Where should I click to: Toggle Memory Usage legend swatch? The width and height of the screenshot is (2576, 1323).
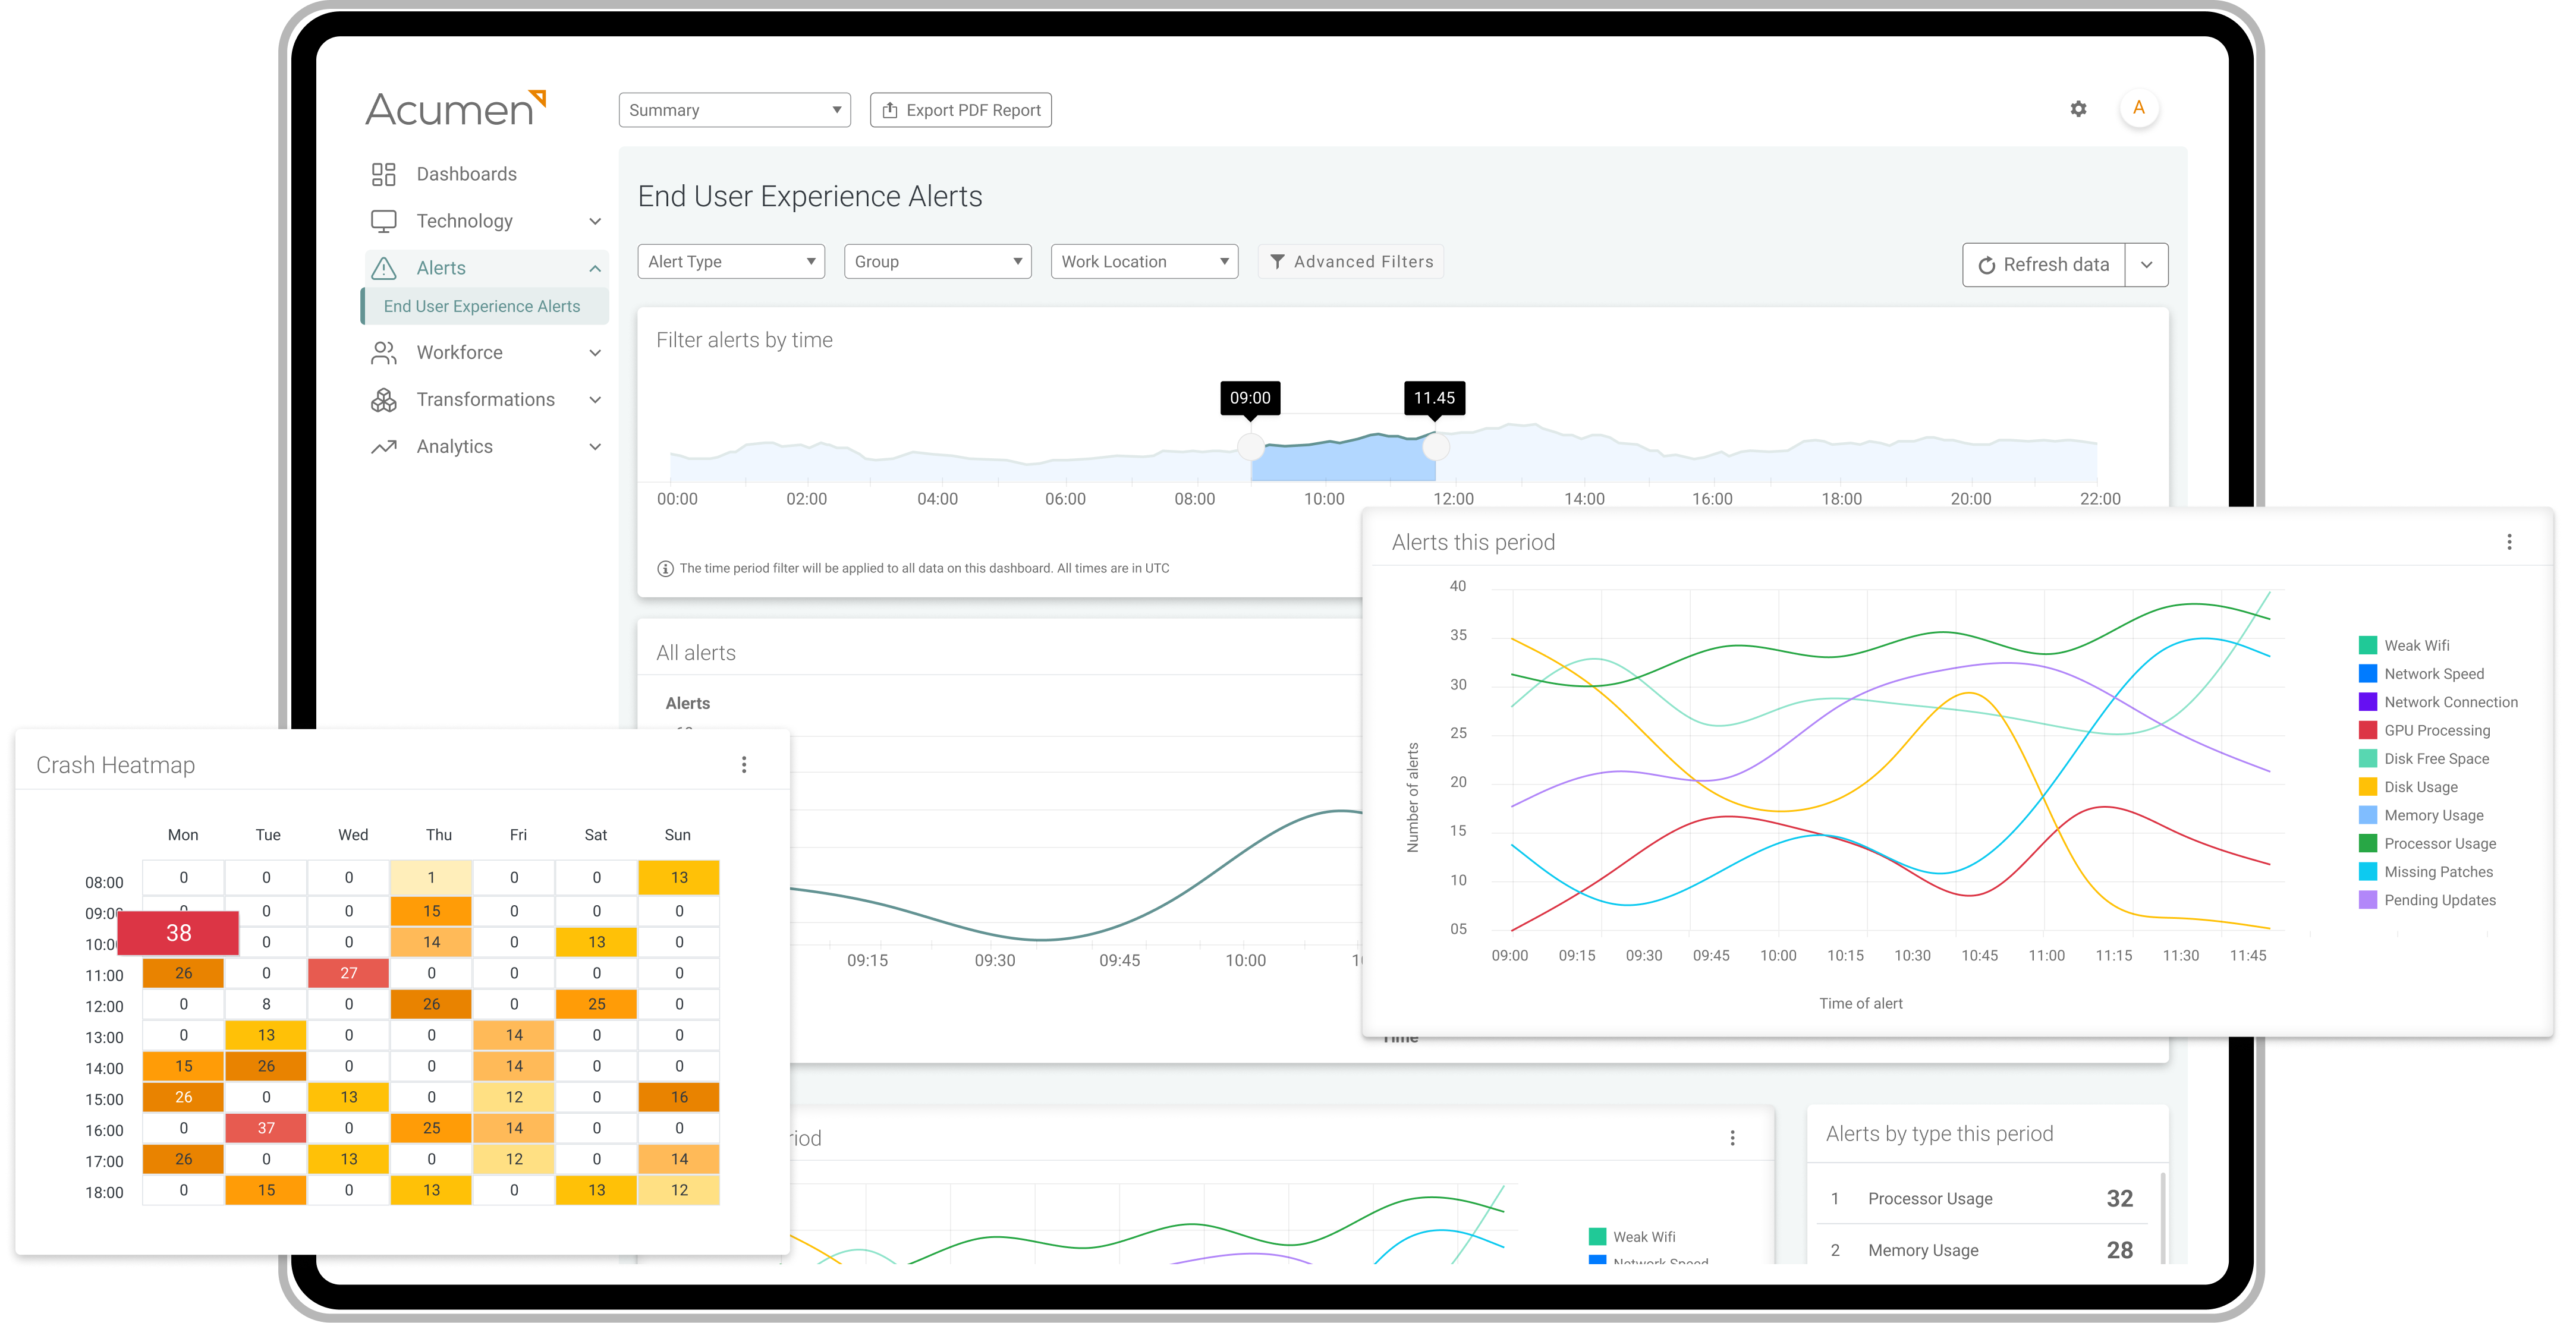point(2367,816)
